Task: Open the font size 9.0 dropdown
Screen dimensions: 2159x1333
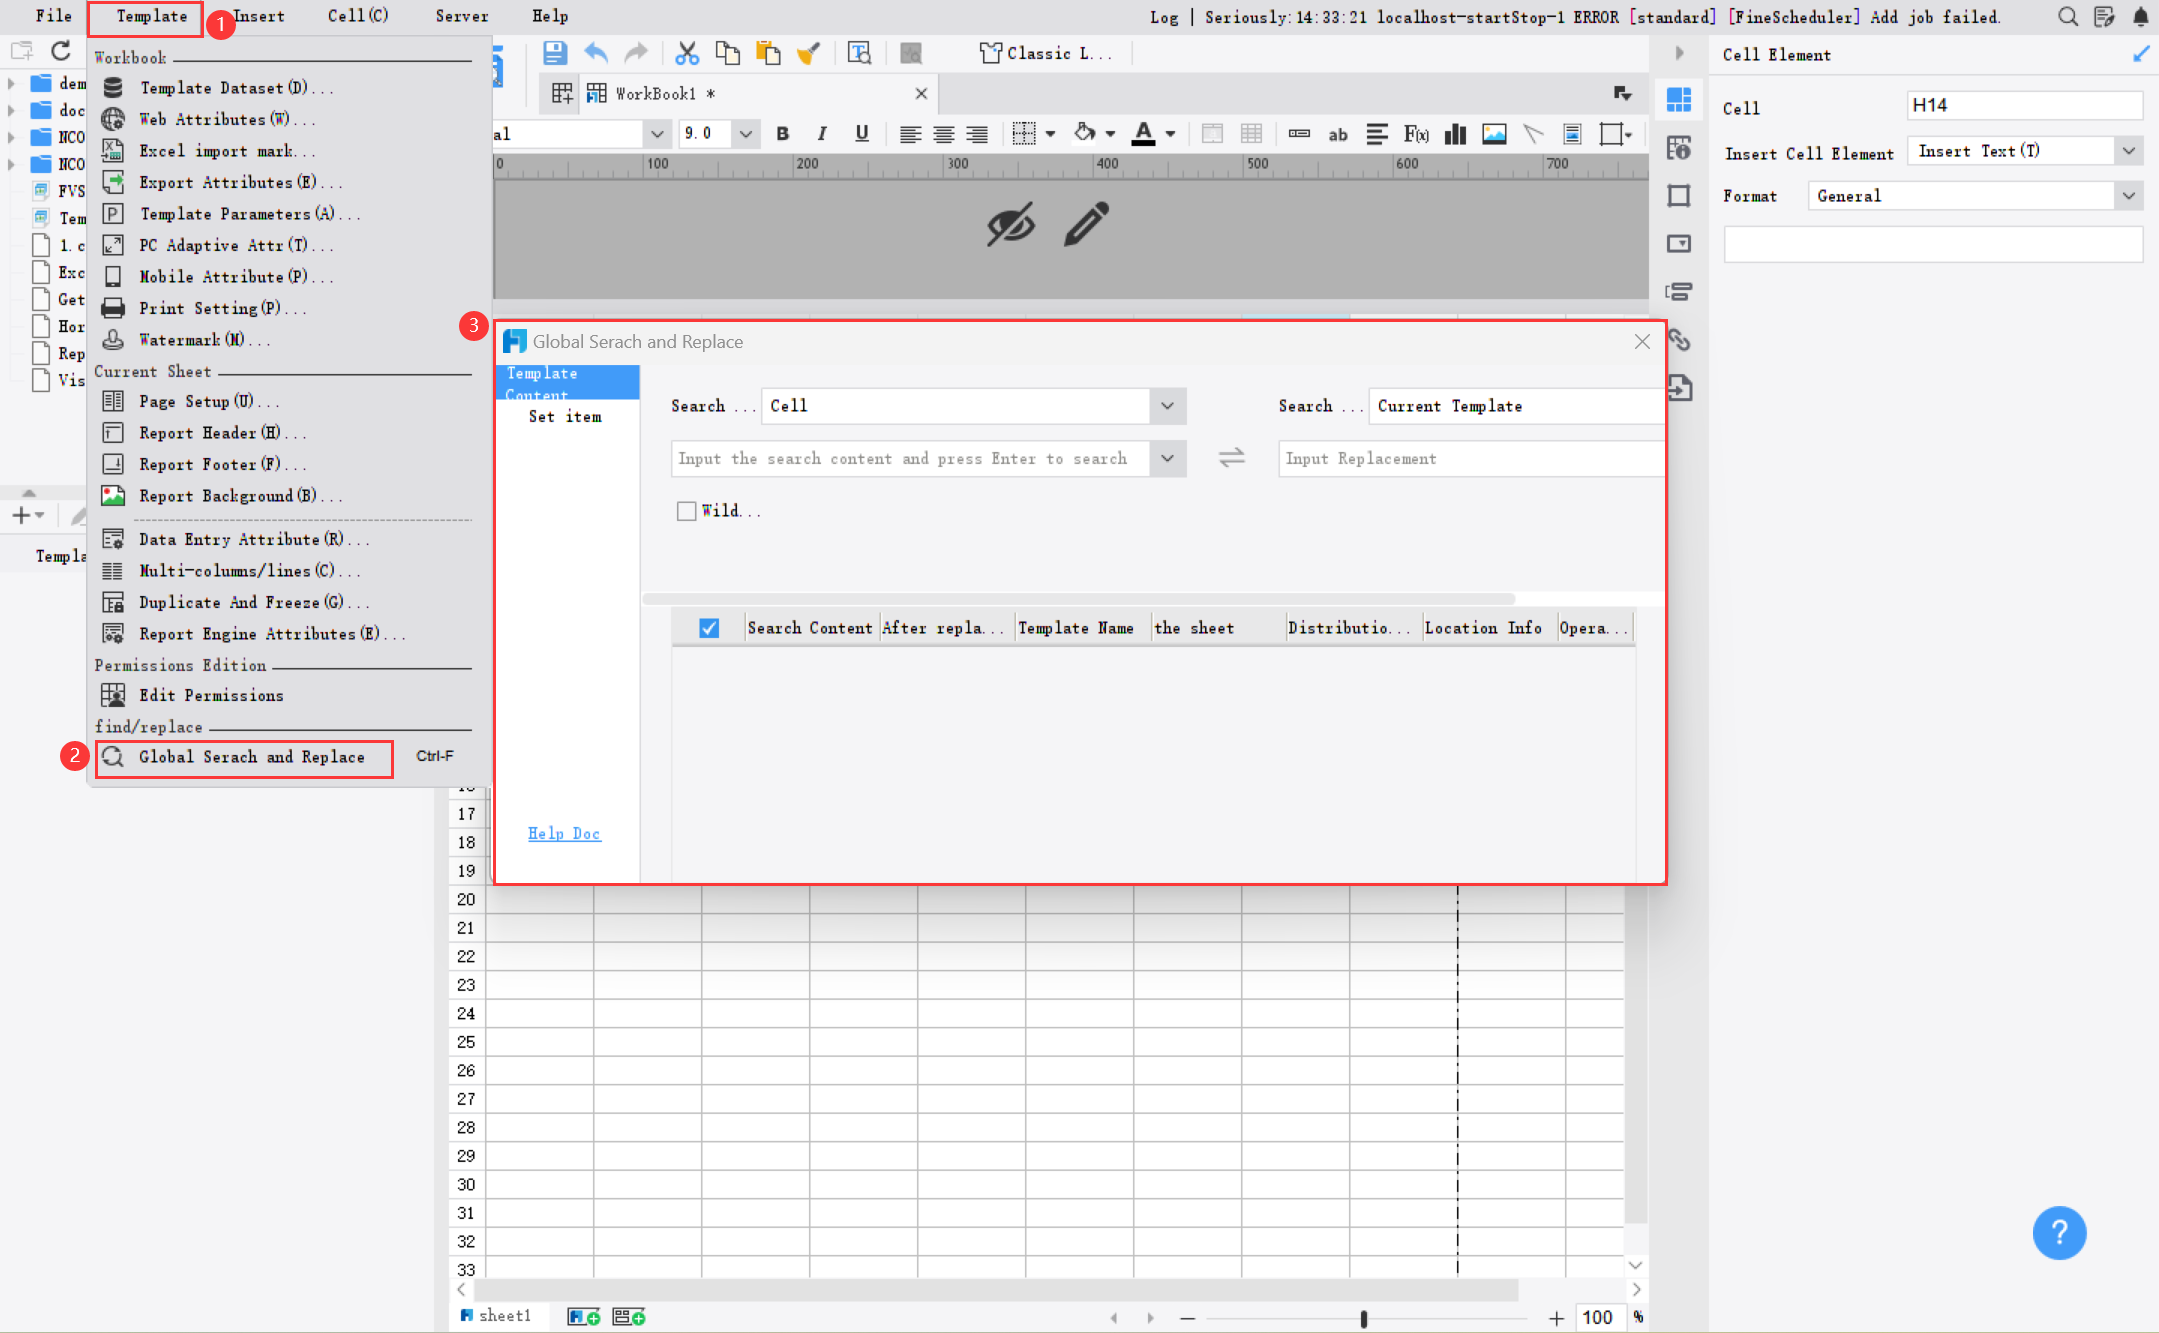Action: tap(745, 134)
